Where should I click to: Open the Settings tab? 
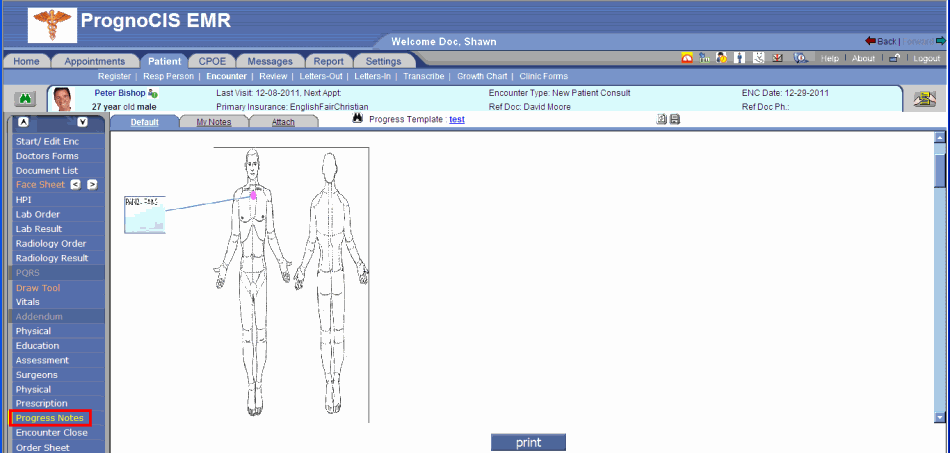[x=383, y=61]
